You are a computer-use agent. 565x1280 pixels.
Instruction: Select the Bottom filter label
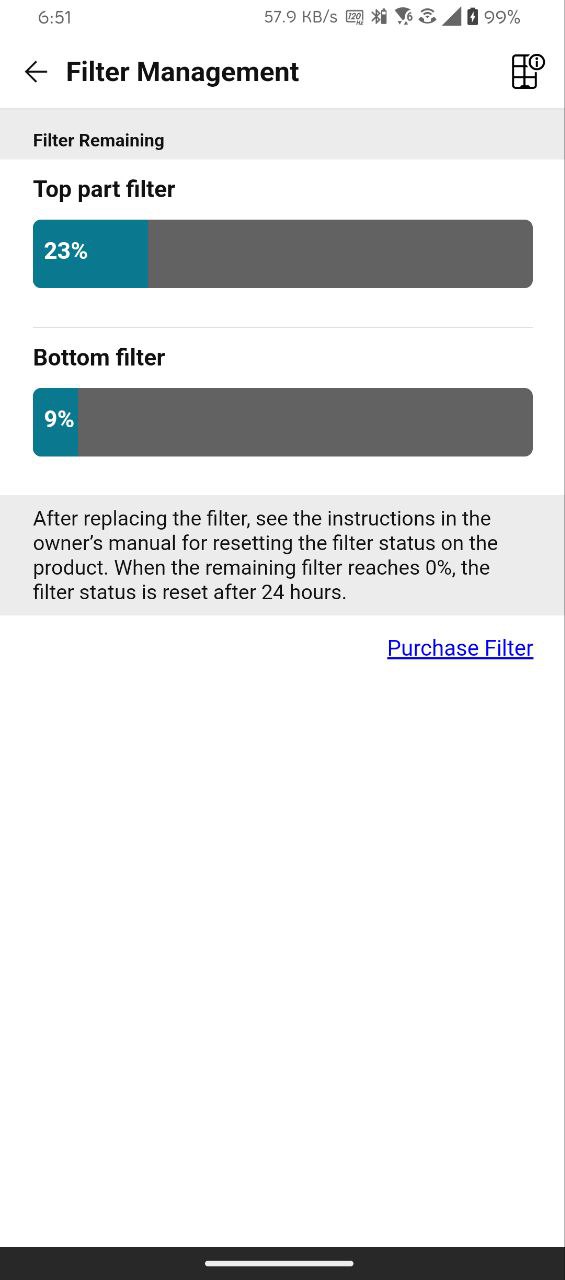(99, 357)
